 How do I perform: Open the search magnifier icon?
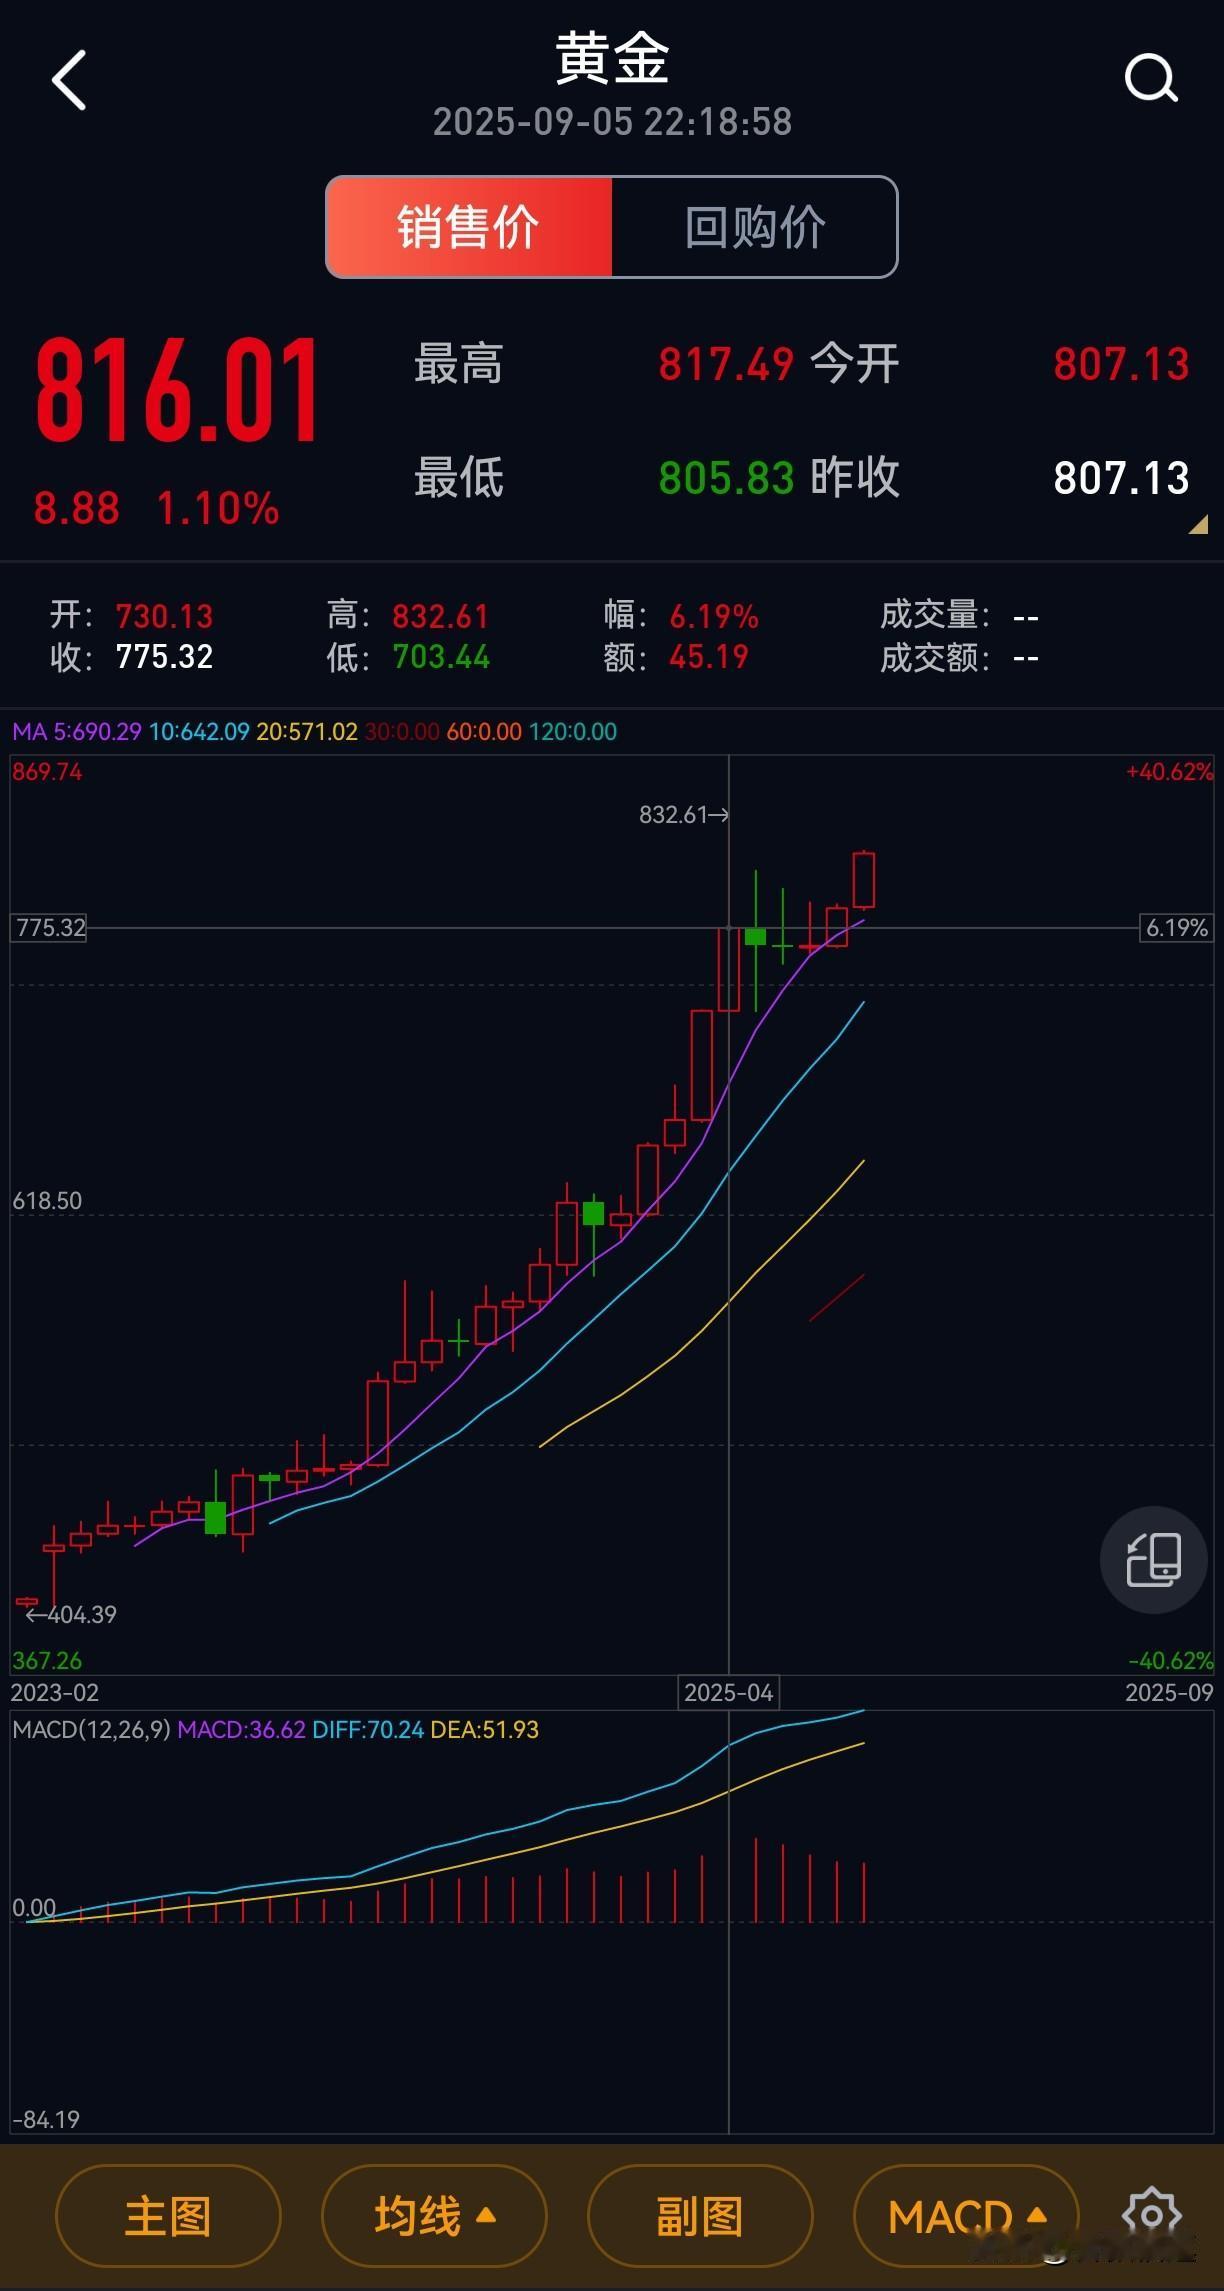1151,79
